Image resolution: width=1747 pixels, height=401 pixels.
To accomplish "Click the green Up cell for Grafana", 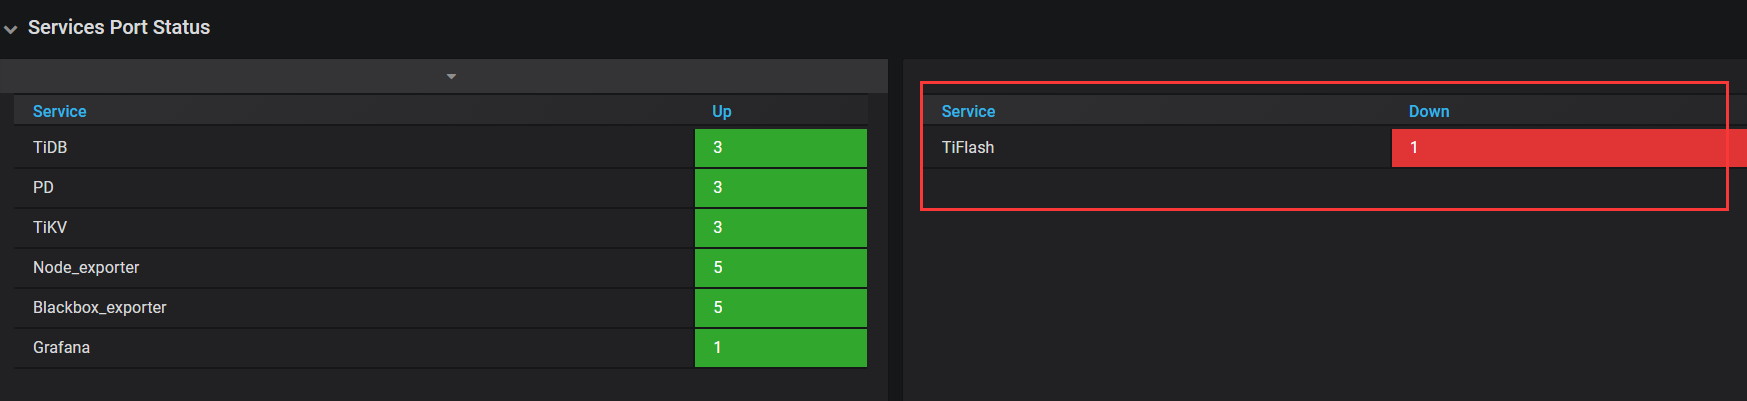I will click(781, 347).
